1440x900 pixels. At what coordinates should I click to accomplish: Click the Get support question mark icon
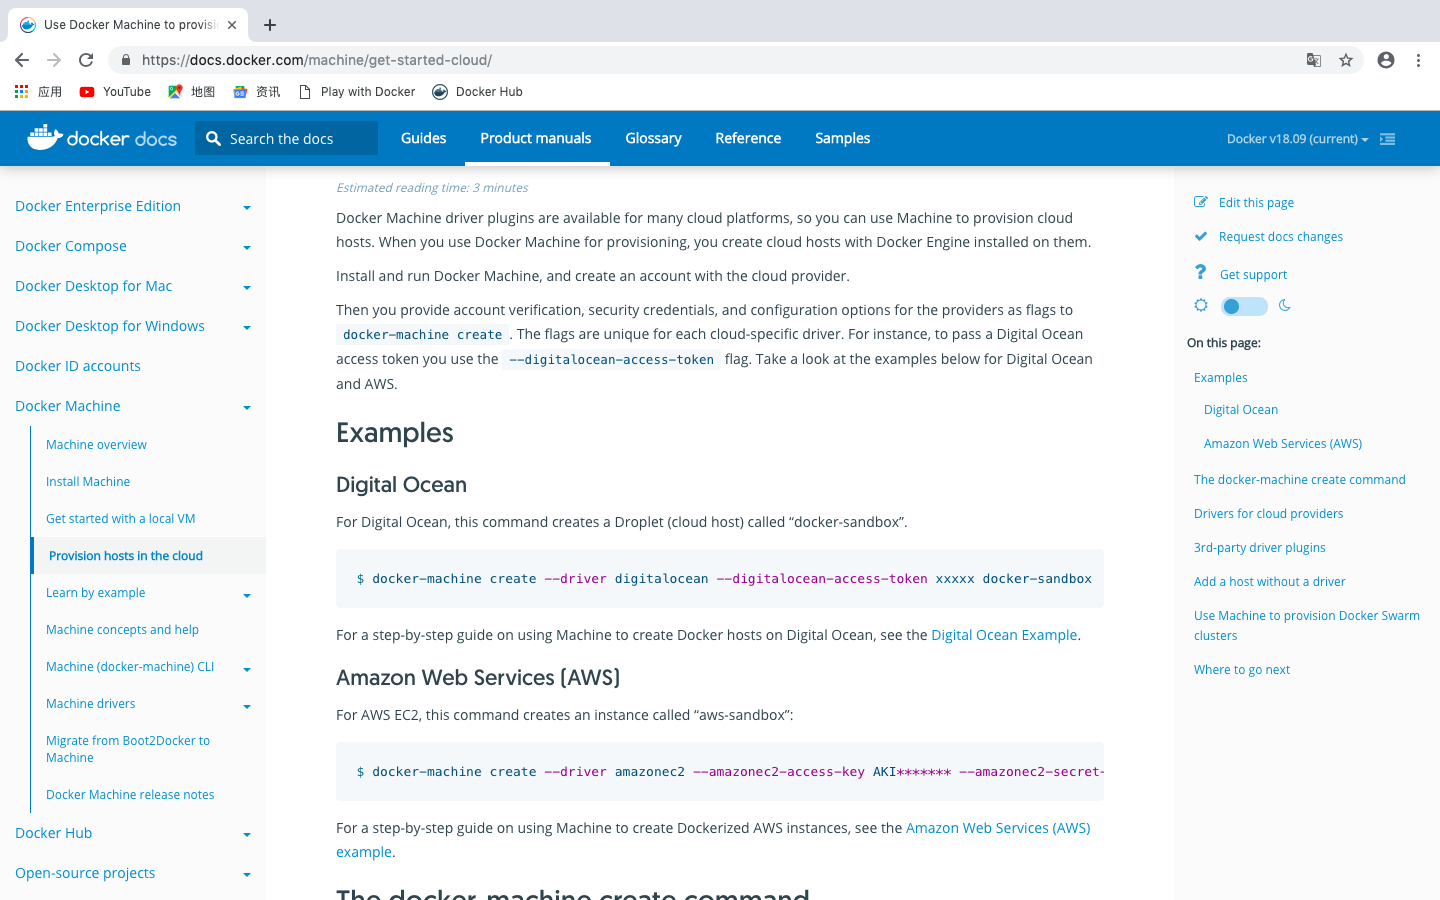(1201, 273)
